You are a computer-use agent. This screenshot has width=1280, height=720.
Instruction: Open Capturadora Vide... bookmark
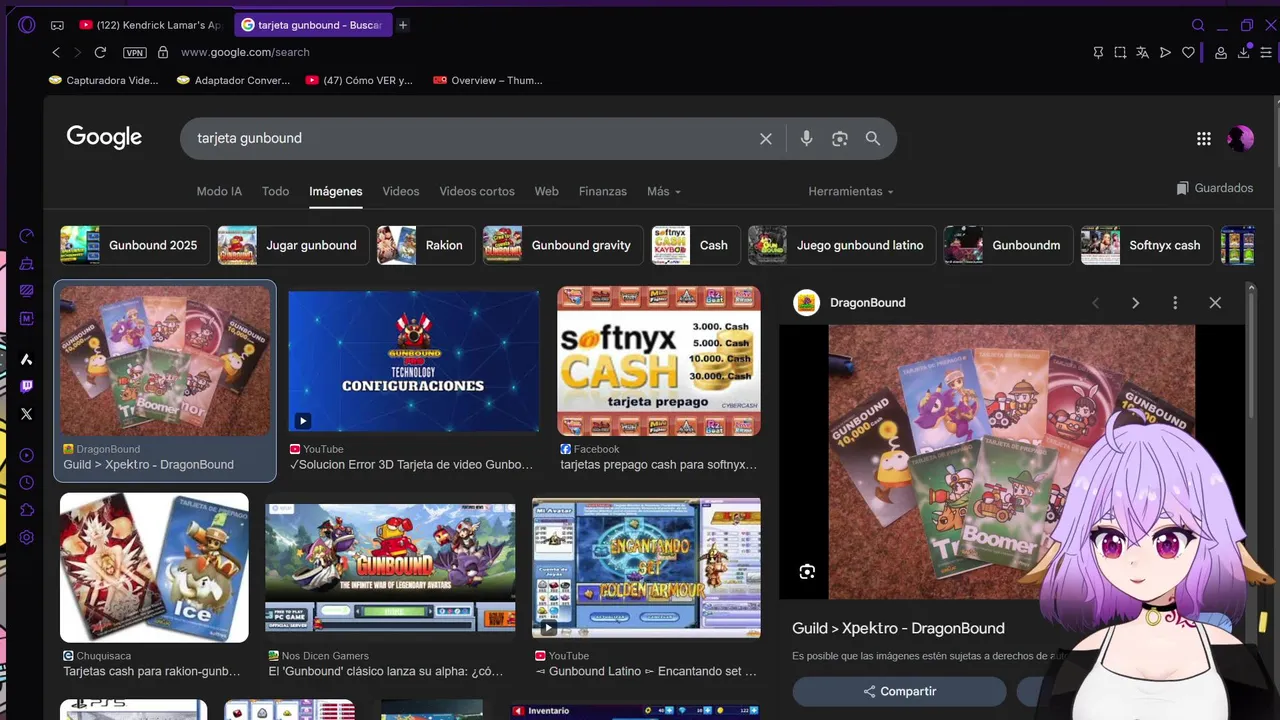(x=104, y=80)
